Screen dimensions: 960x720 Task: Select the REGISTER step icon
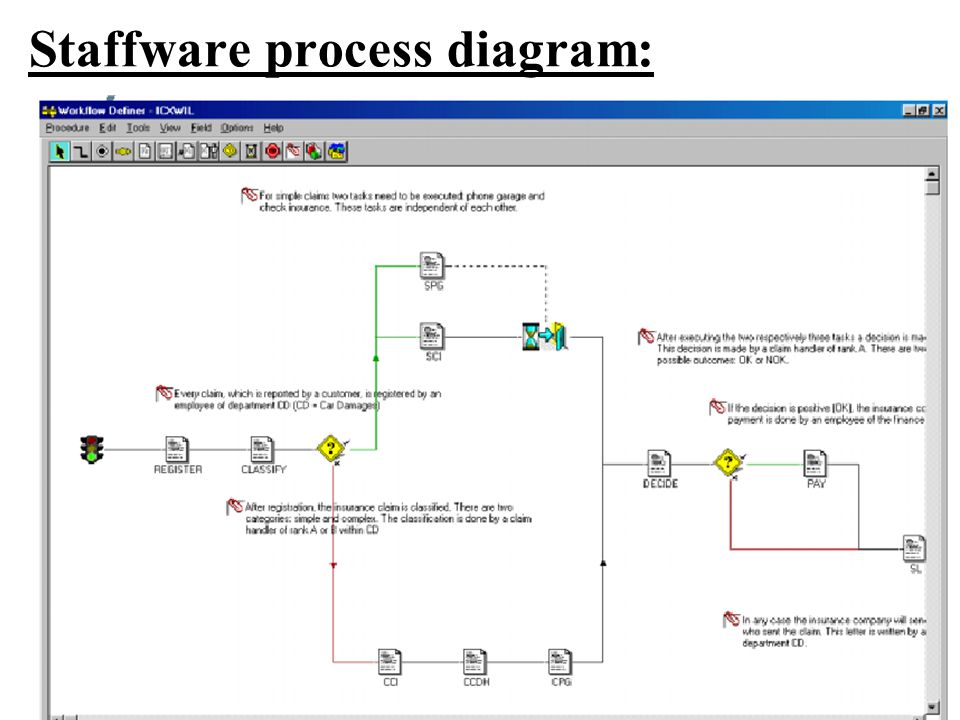coord(177,449)
